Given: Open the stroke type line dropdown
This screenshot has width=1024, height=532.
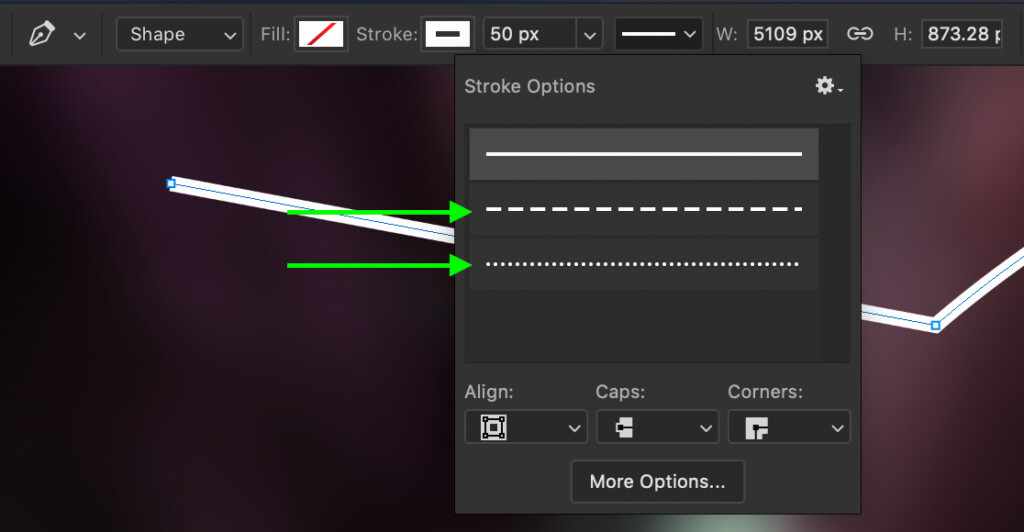Looking at the screenshot, I should [x=658, y=34].
